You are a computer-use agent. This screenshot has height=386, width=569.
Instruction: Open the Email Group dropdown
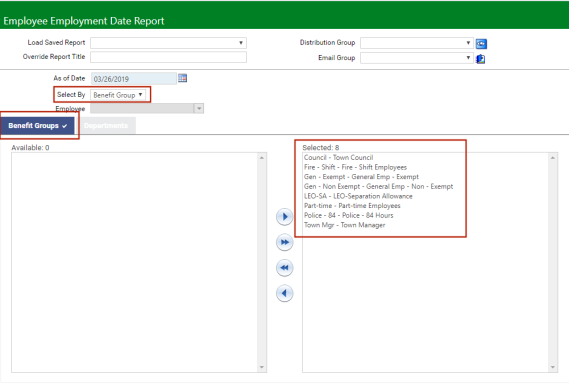click(x=417, y=58)
